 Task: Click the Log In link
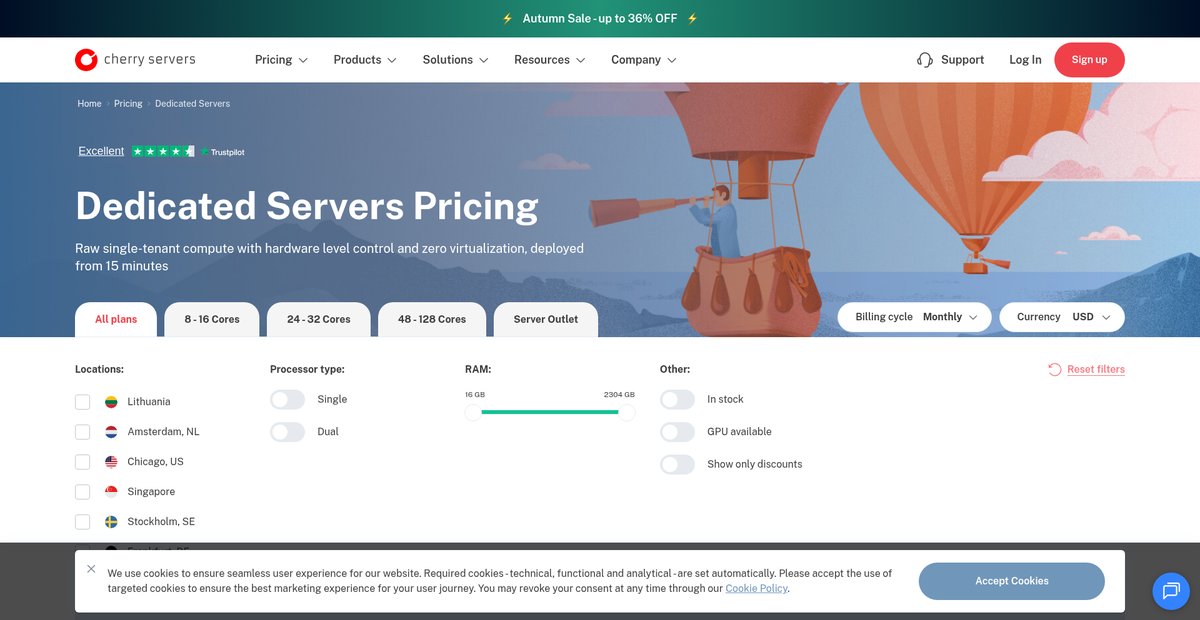click(1025, 60)
